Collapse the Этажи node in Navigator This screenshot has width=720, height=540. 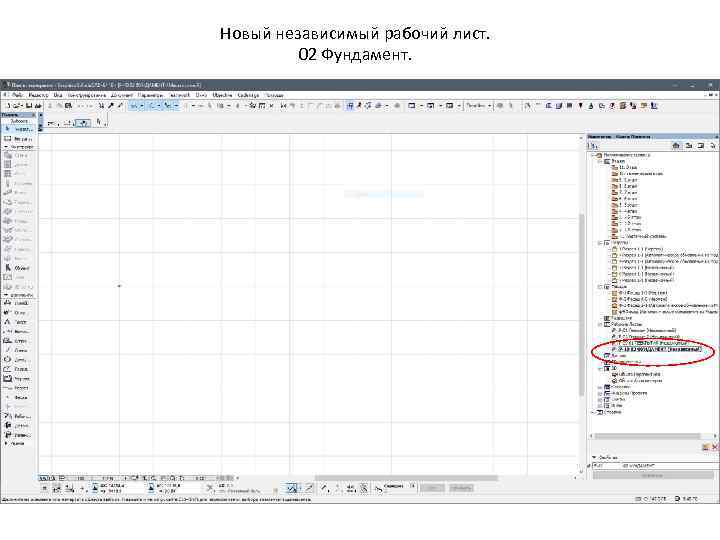point(600,162)
